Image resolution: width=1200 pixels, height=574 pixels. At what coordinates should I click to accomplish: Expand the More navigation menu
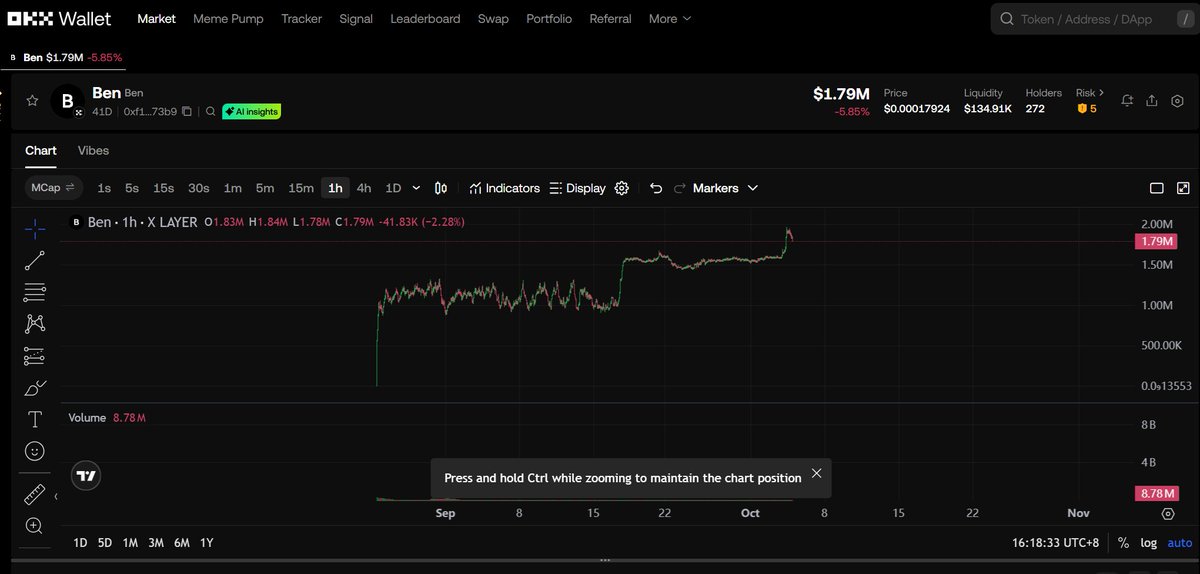click(x=670, y=19)
